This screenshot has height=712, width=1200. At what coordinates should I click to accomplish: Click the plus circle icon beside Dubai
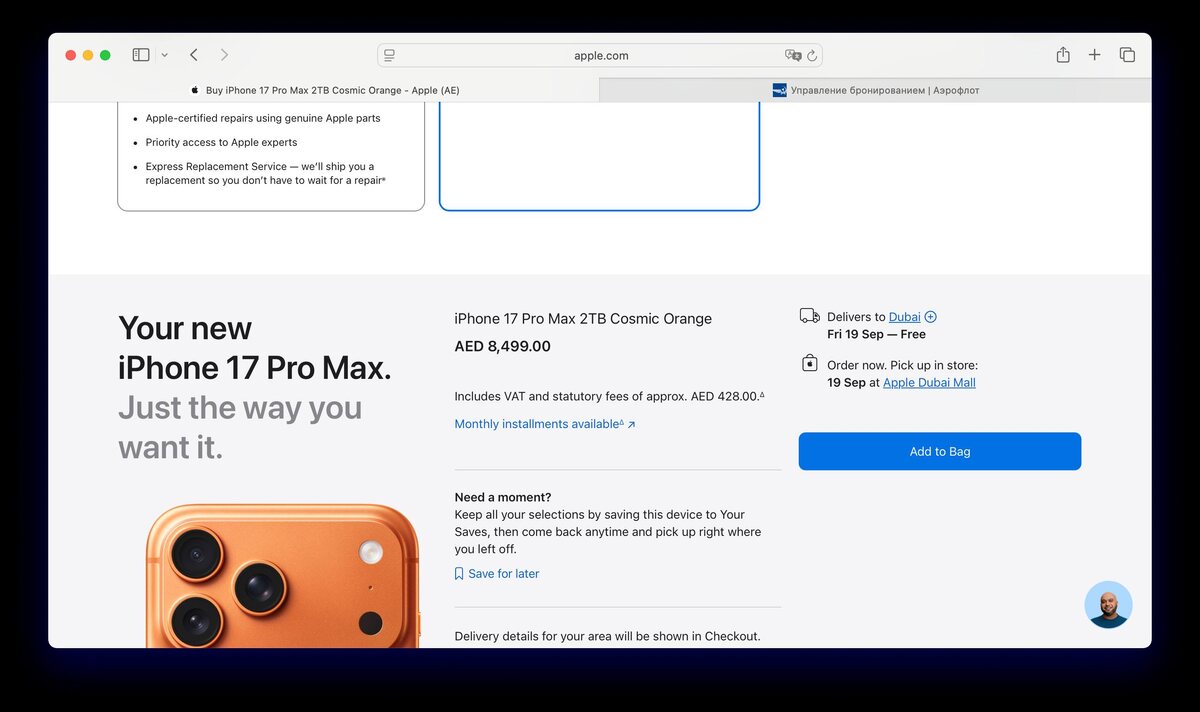point(931,317)
